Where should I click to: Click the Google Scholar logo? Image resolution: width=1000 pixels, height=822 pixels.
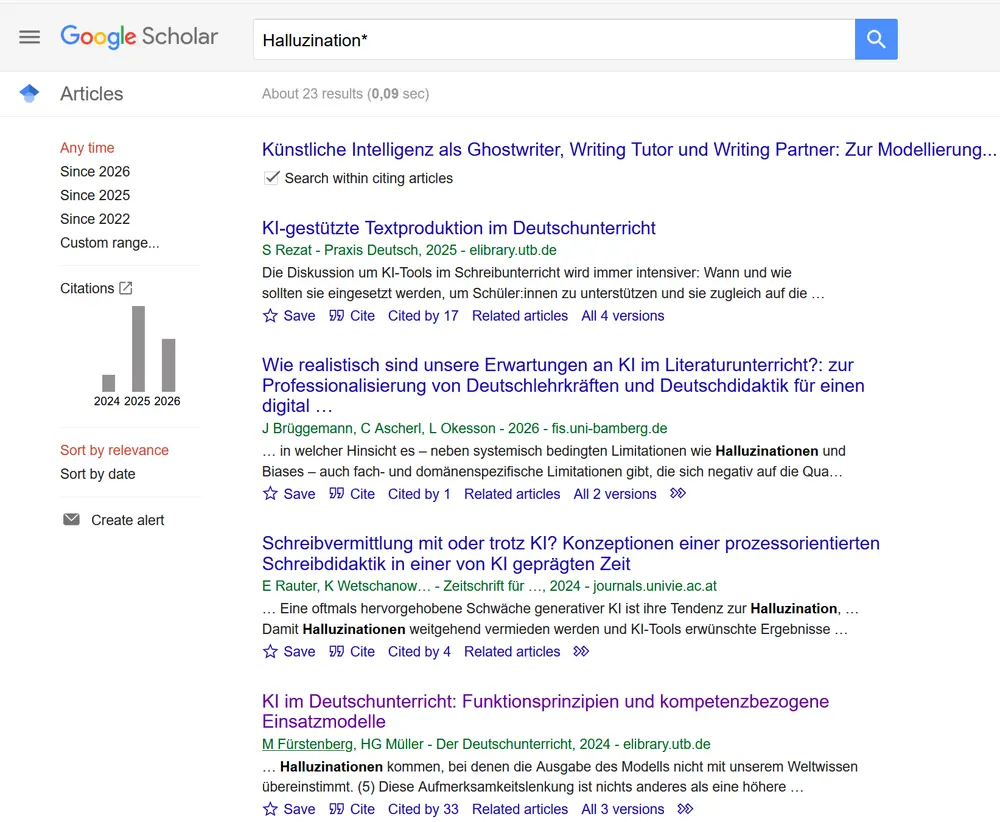139,36
